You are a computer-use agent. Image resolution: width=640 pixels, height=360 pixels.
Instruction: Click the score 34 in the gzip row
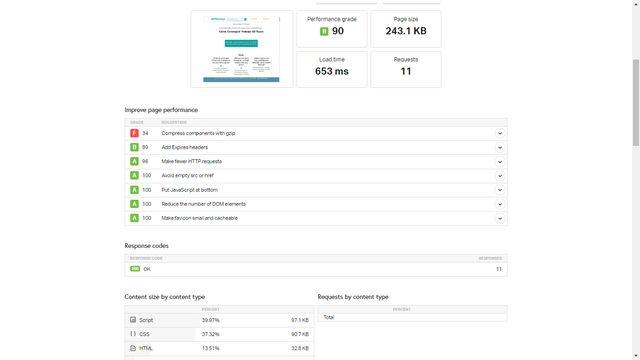(145, 133)
